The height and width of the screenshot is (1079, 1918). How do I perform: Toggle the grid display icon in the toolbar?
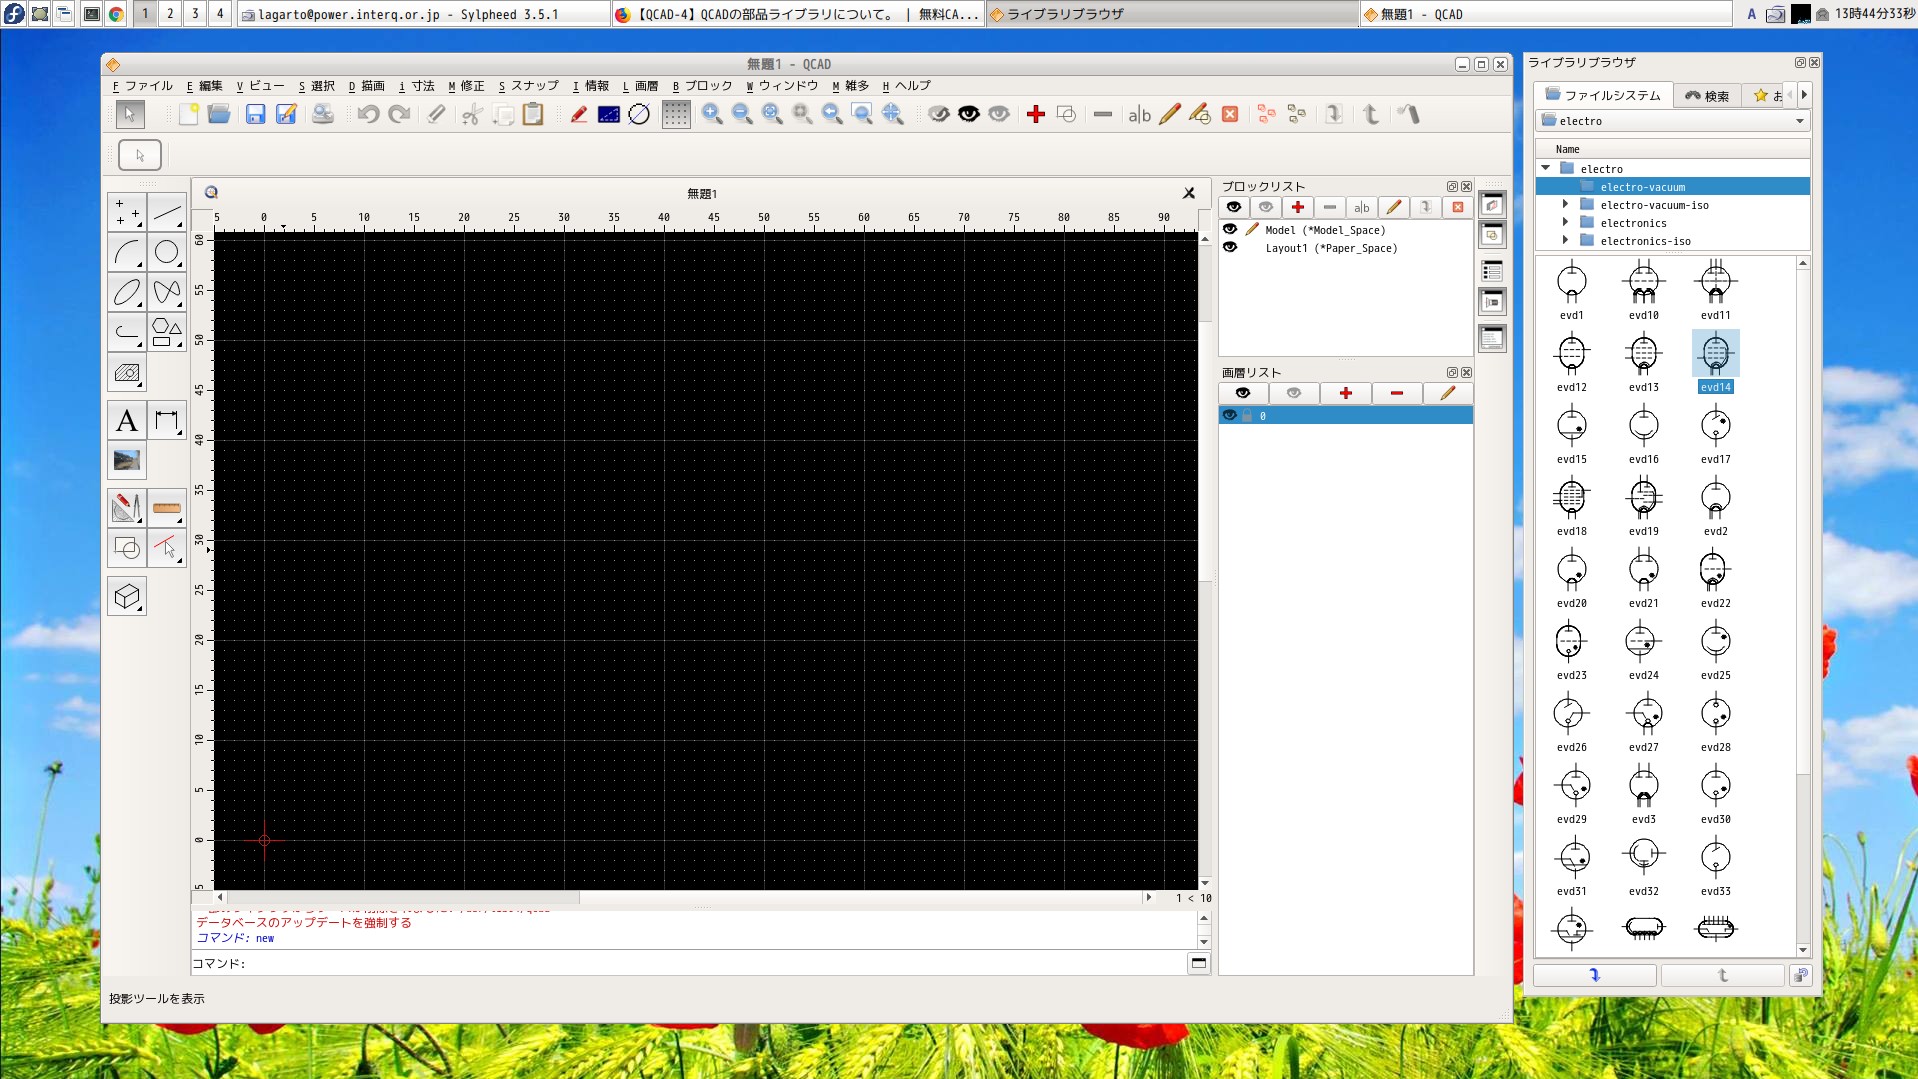(x=676, y=115)
